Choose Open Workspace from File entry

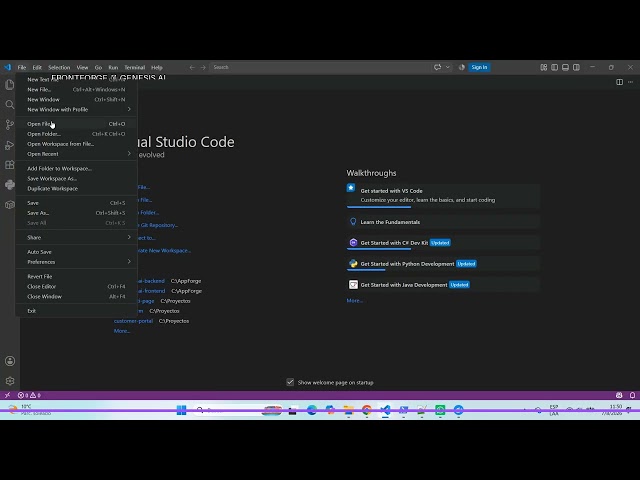(76, 144)
